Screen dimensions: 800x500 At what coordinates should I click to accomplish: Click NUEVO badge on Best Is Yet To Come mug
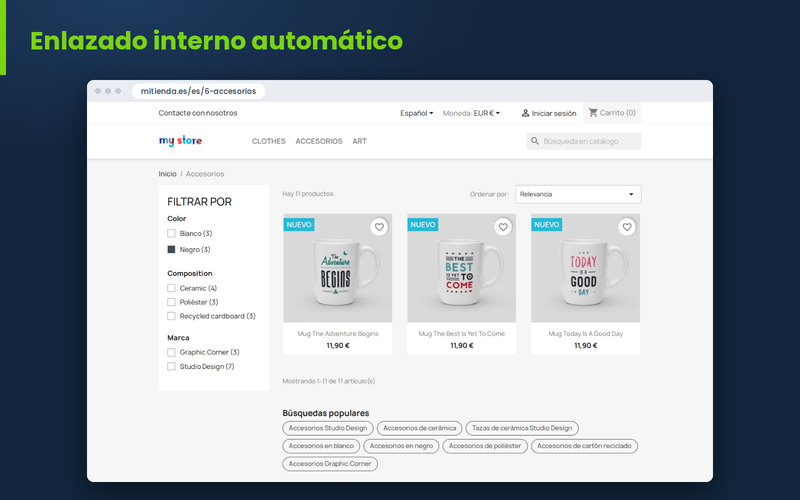423,224
